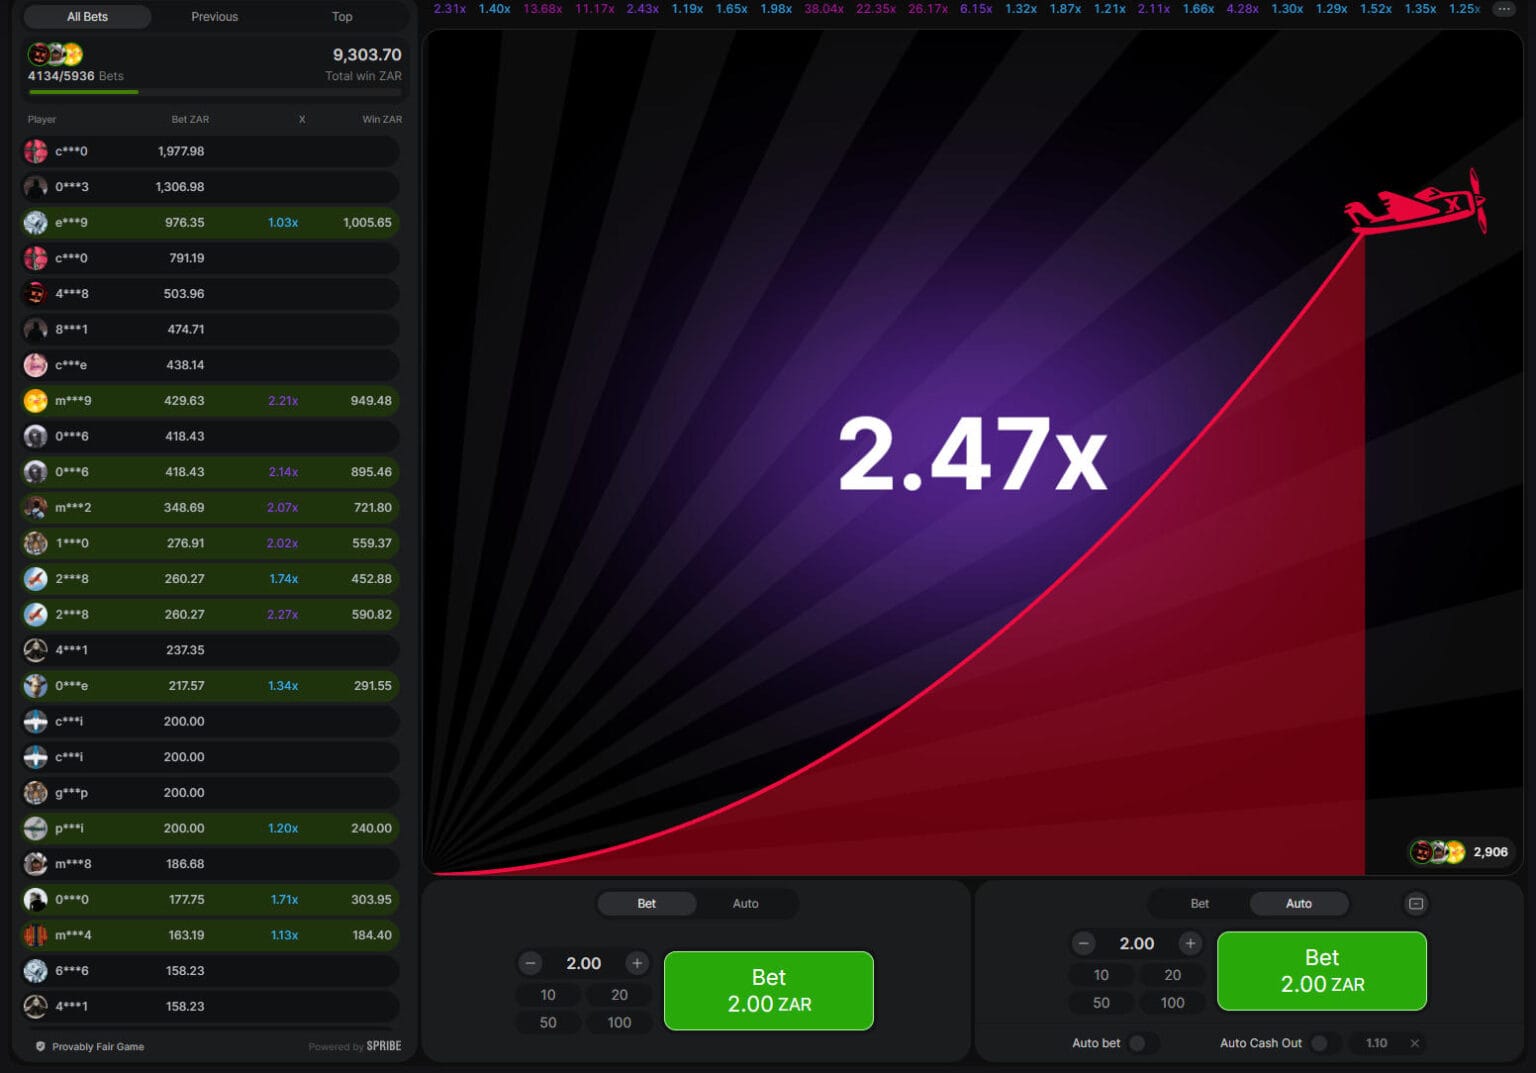1536x1073 pixels.
Task: Click the plus icon to increase right bet amount
Action: [1190, 943]
